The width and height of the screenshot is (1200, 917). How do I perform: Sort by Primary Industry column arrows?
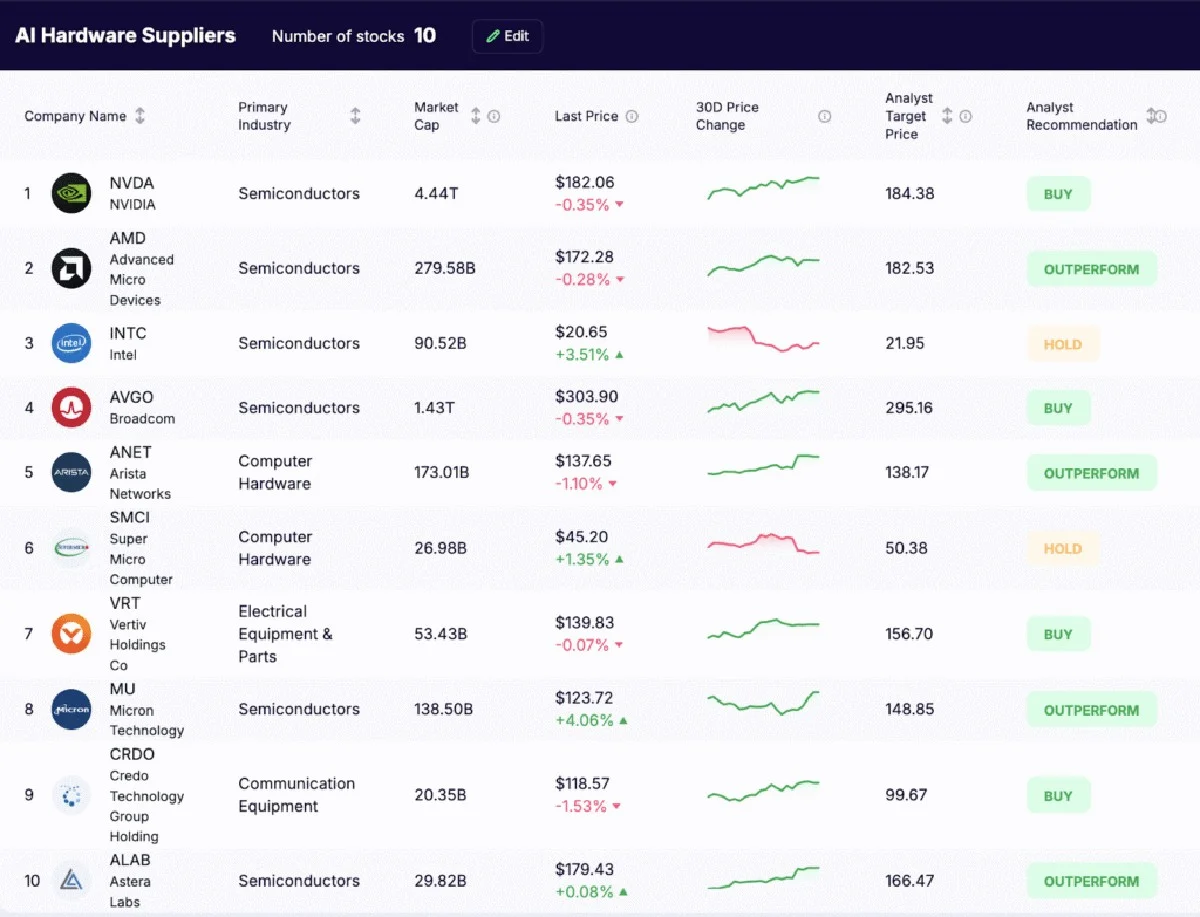tap(355, 116)
